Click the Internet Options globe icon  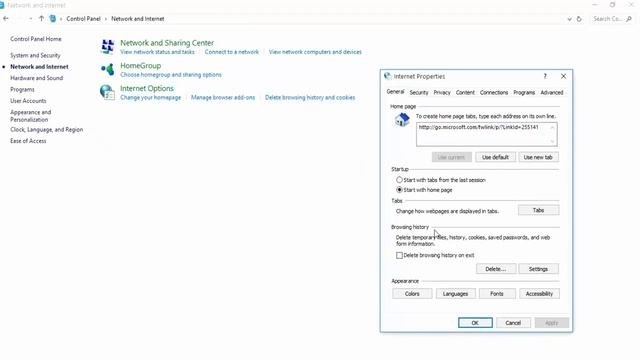pyautogui.click(x=107, y=92)
